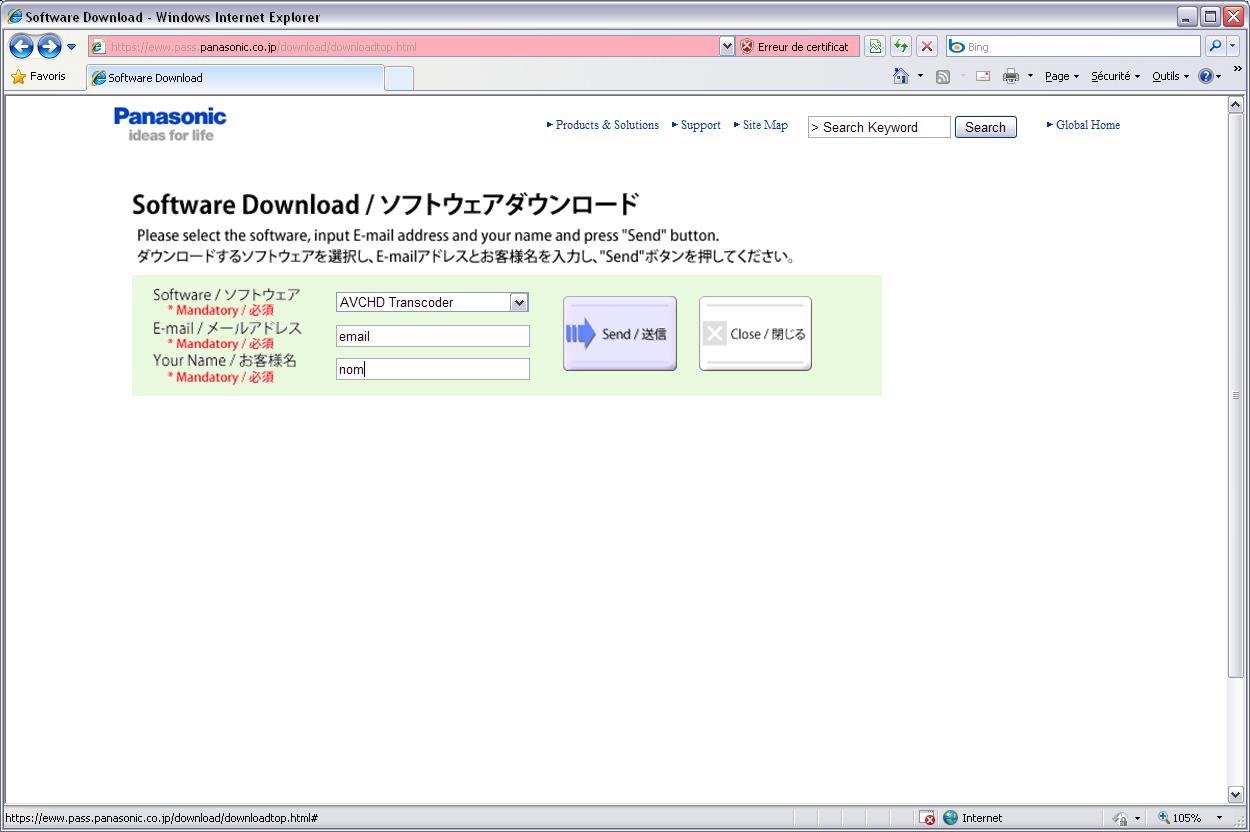Click the Compatibility View icon
This screenshot has height=832, width=1250.
(876, 46)
